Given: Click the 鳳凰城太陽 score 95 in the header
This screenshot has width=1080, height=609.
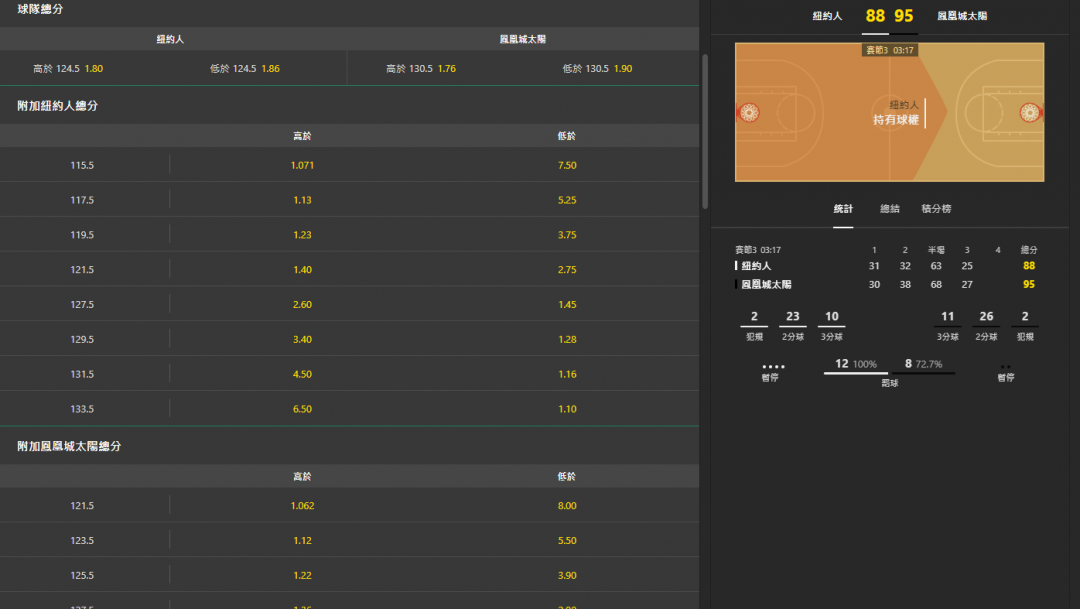Looking at the screenshot, I should coord(904,16).
